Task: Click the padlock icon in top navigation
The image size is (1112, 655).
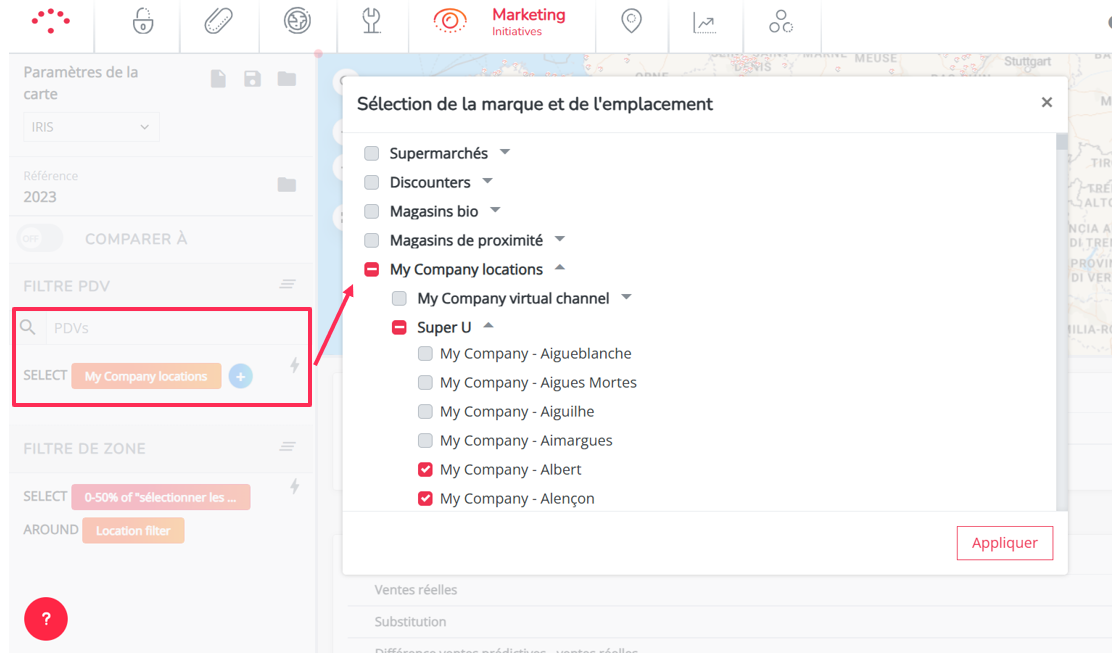Action: pos(143,22)
